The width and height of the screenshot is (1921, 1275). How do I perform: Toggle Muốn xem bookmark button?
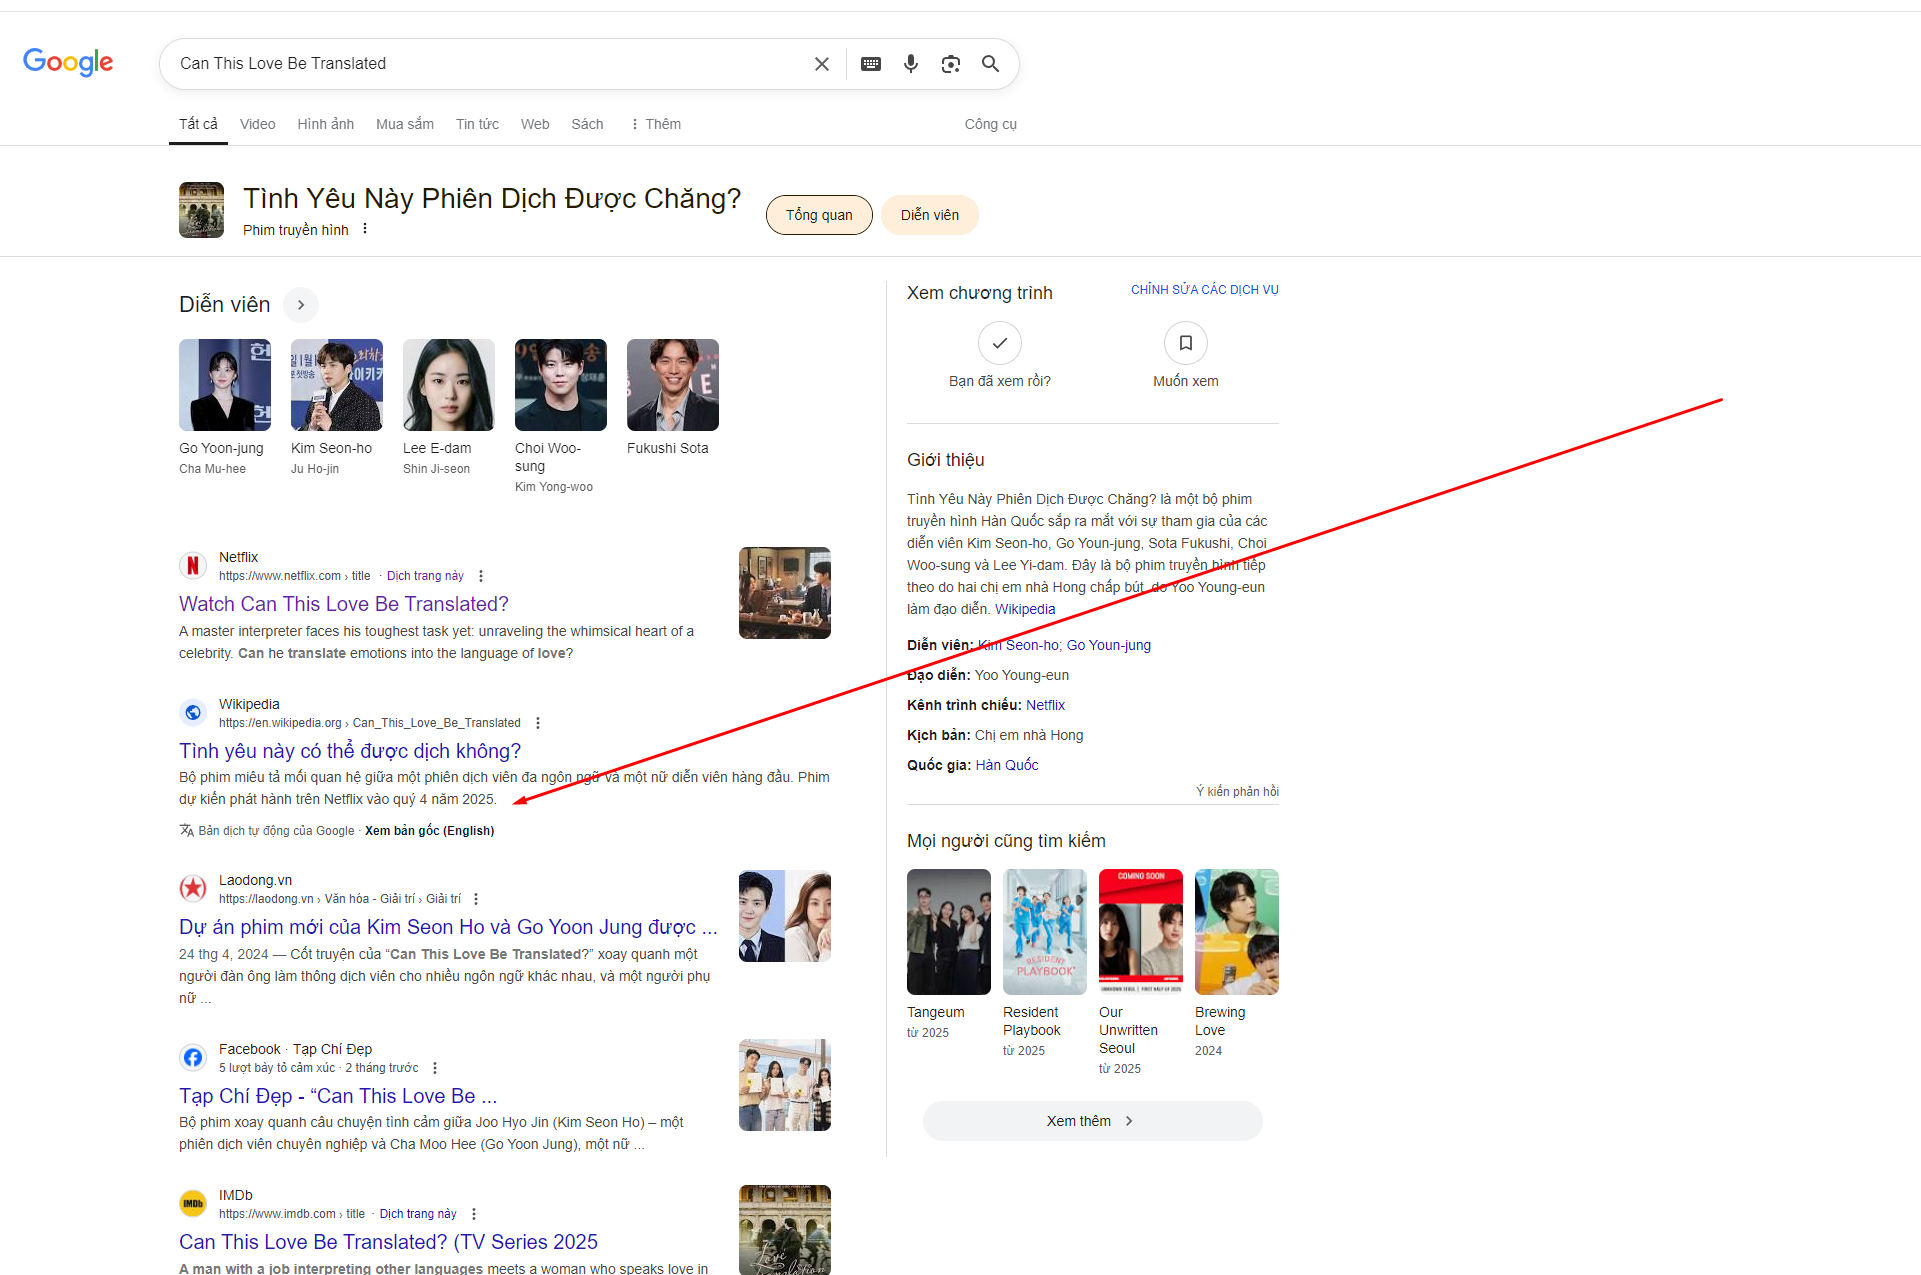coord(1186,343)
